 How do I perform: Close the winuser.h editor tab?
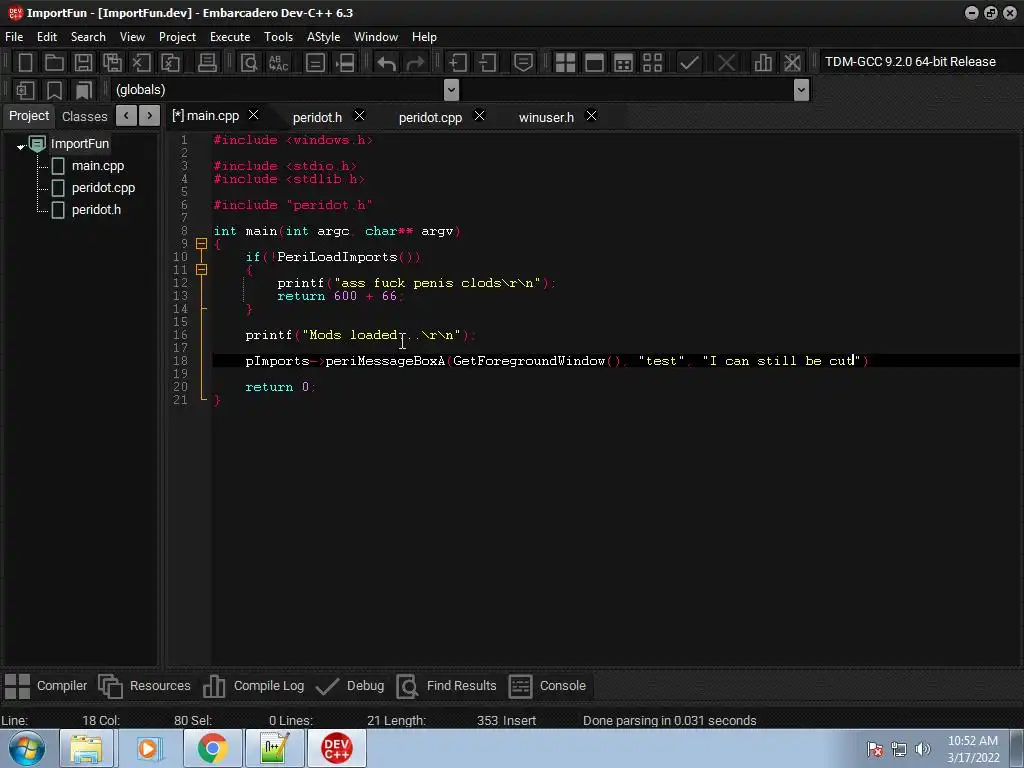[x=591, y=116]
